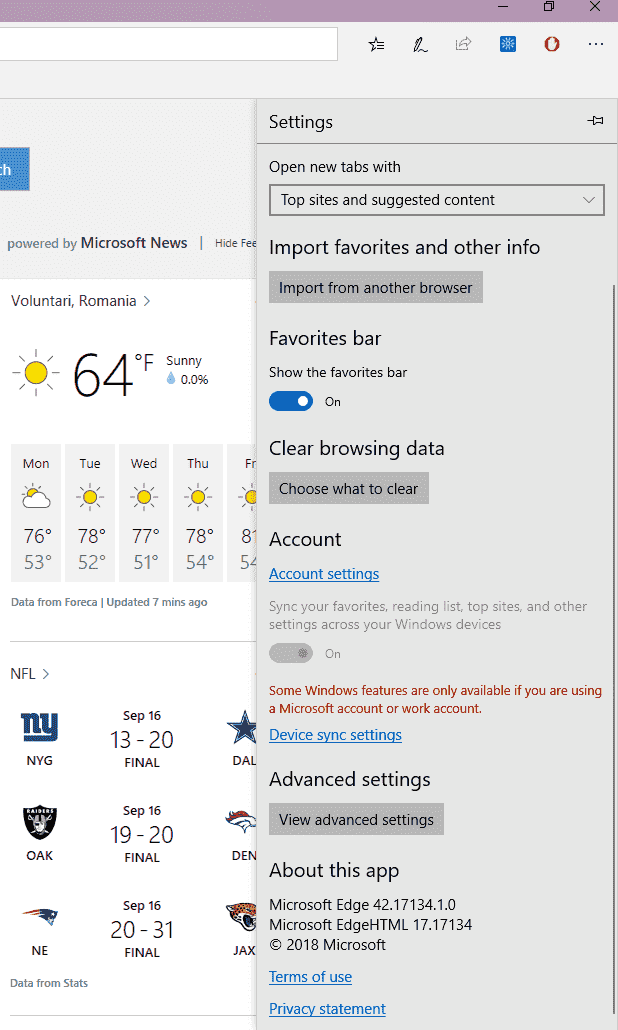Click the Oakland Raiders logo
The height and width of the screenshot is (1030, 618).
[39, 822]
